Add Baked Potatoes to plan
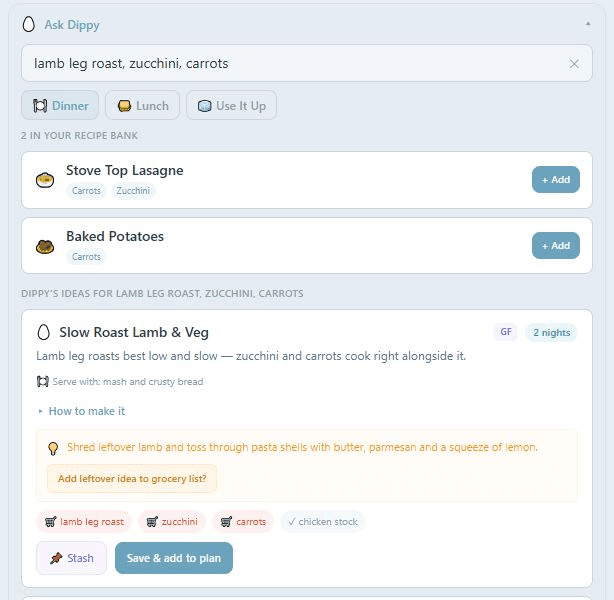The height and width of the screenshot is (600, 614). (555, 245)
